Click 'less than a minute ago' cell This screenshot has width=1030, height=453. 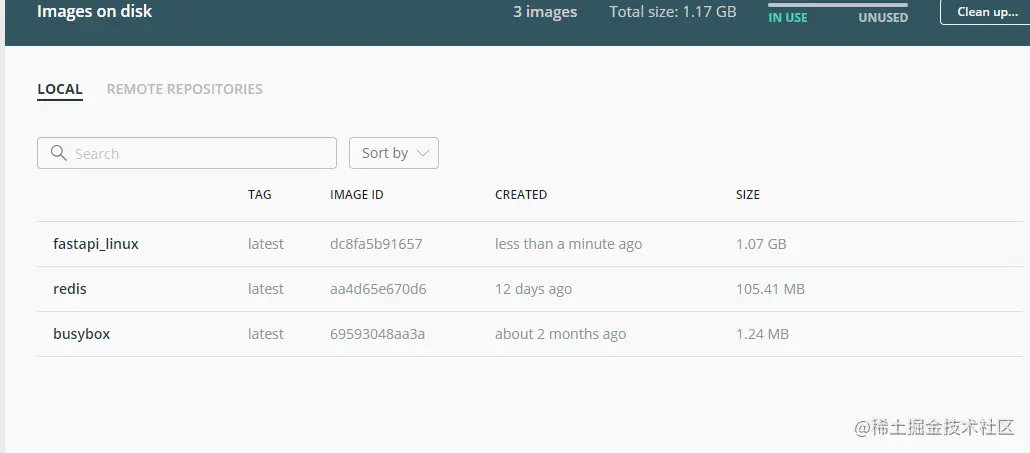point(568,244)
